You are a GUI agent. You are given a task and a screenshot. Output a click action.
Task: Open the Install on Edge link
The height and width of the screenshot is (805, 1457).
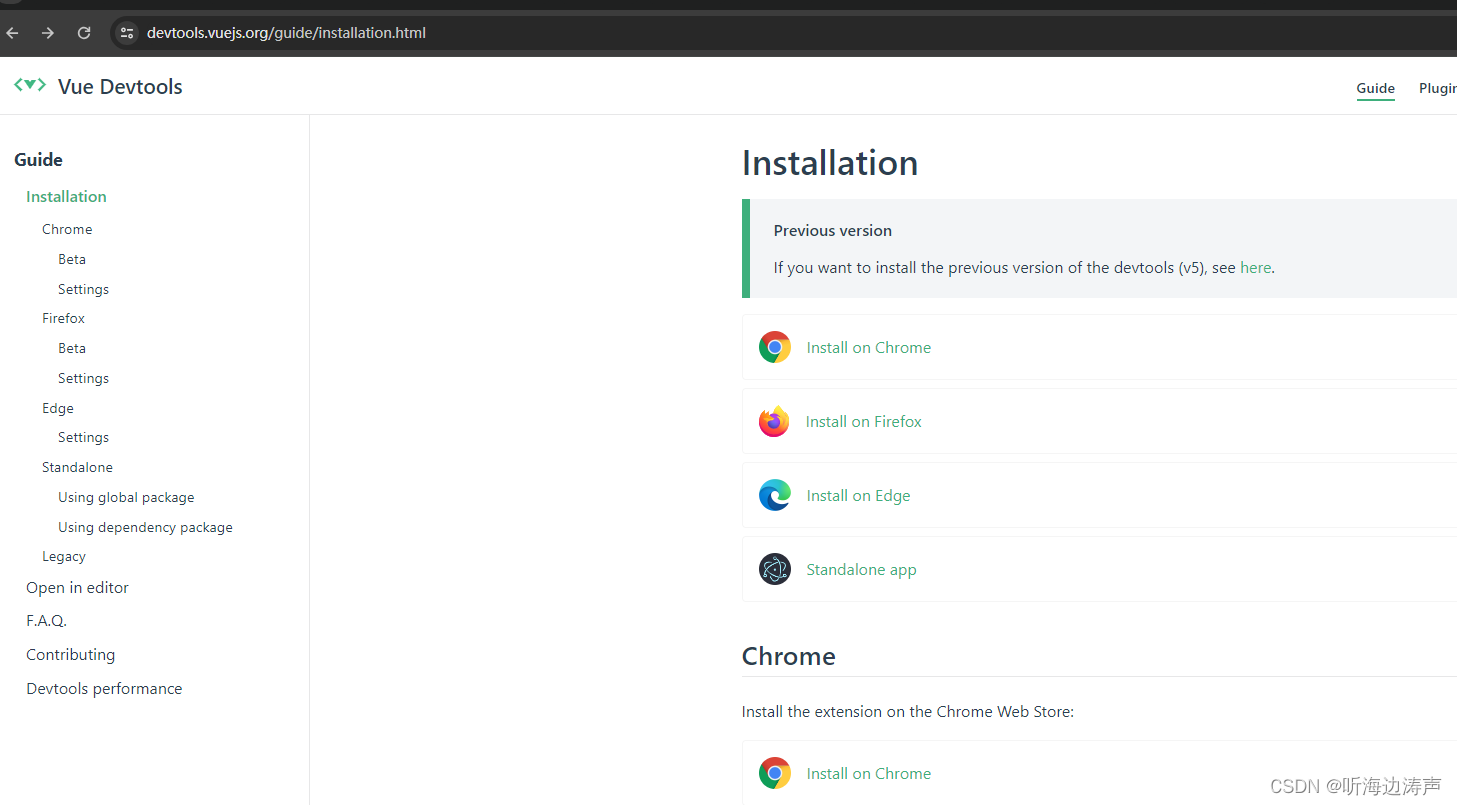click(859, 495)
